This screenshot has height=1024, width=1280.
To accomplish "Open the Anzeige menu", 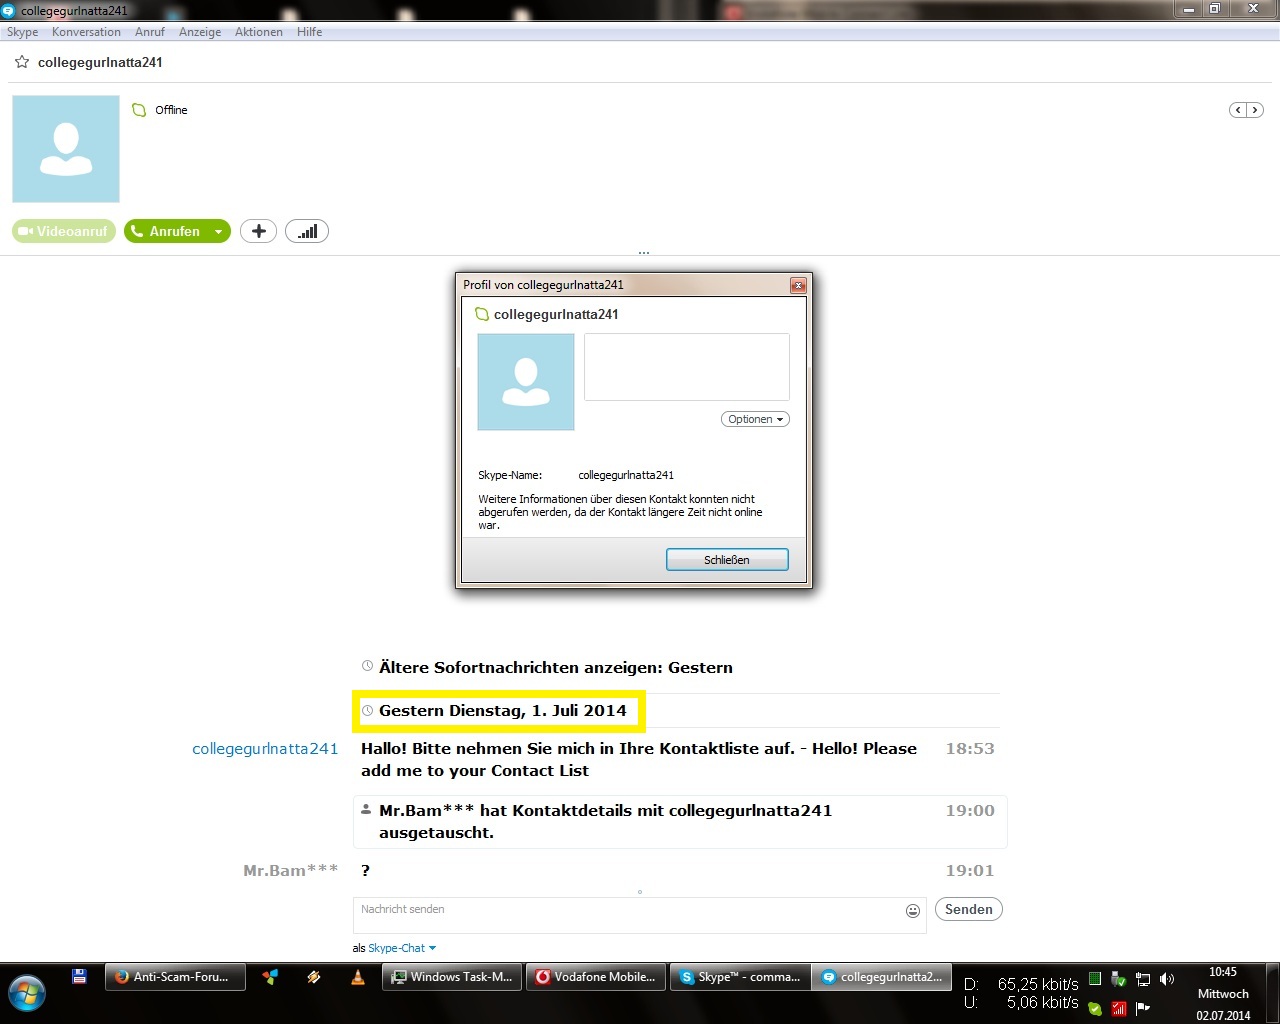I will pos(200,32).
